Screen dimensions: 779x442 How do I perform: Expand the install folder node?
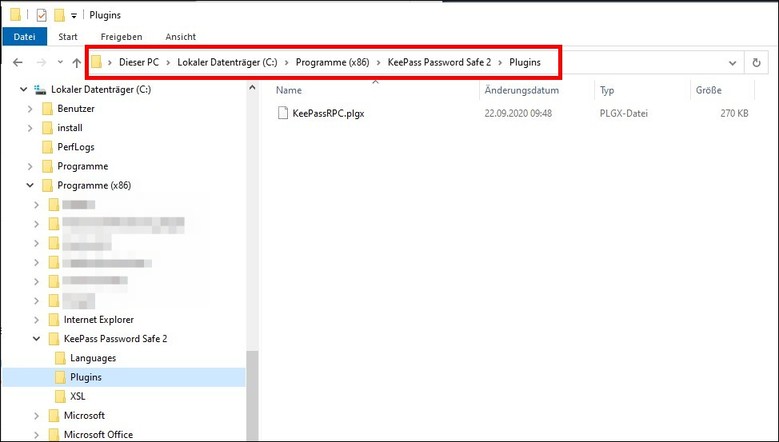pyautogui.click(x=30, y=128)
